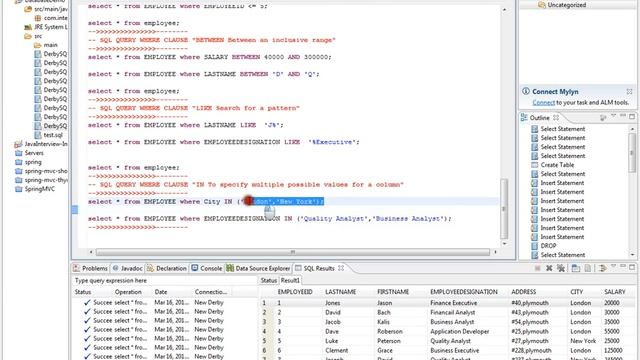640x360 pixels.
Task: Select the Result1 sub-tab
Action: coord(290,280)
